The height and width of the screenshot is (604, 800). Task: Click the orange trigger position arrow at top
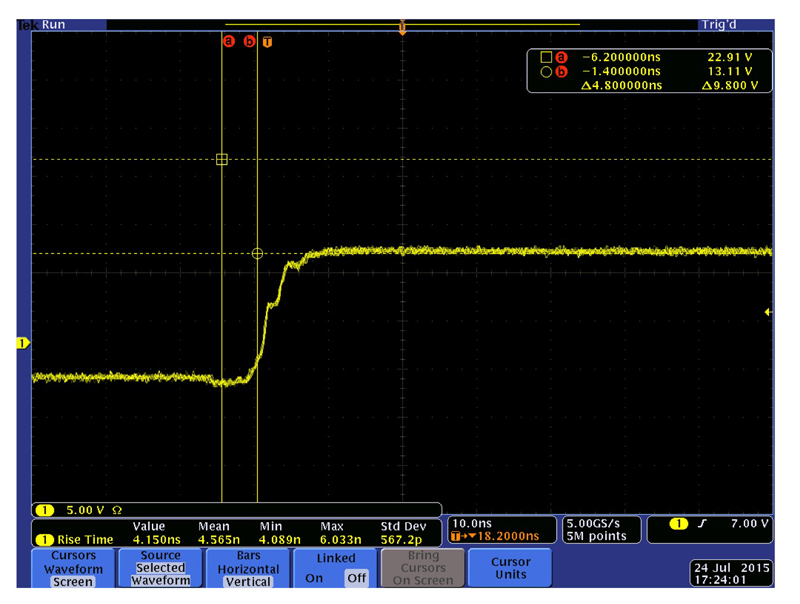(402, 28)
